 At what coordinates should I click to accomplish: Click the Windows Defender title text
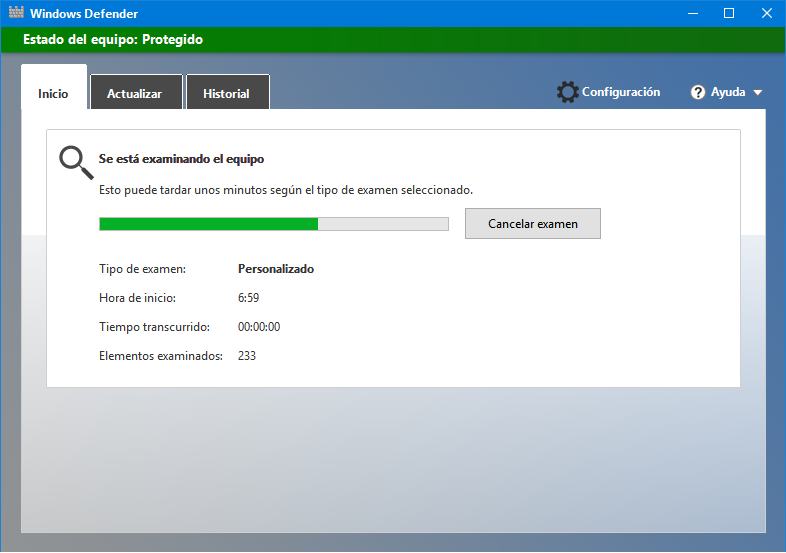click(84, 14)
